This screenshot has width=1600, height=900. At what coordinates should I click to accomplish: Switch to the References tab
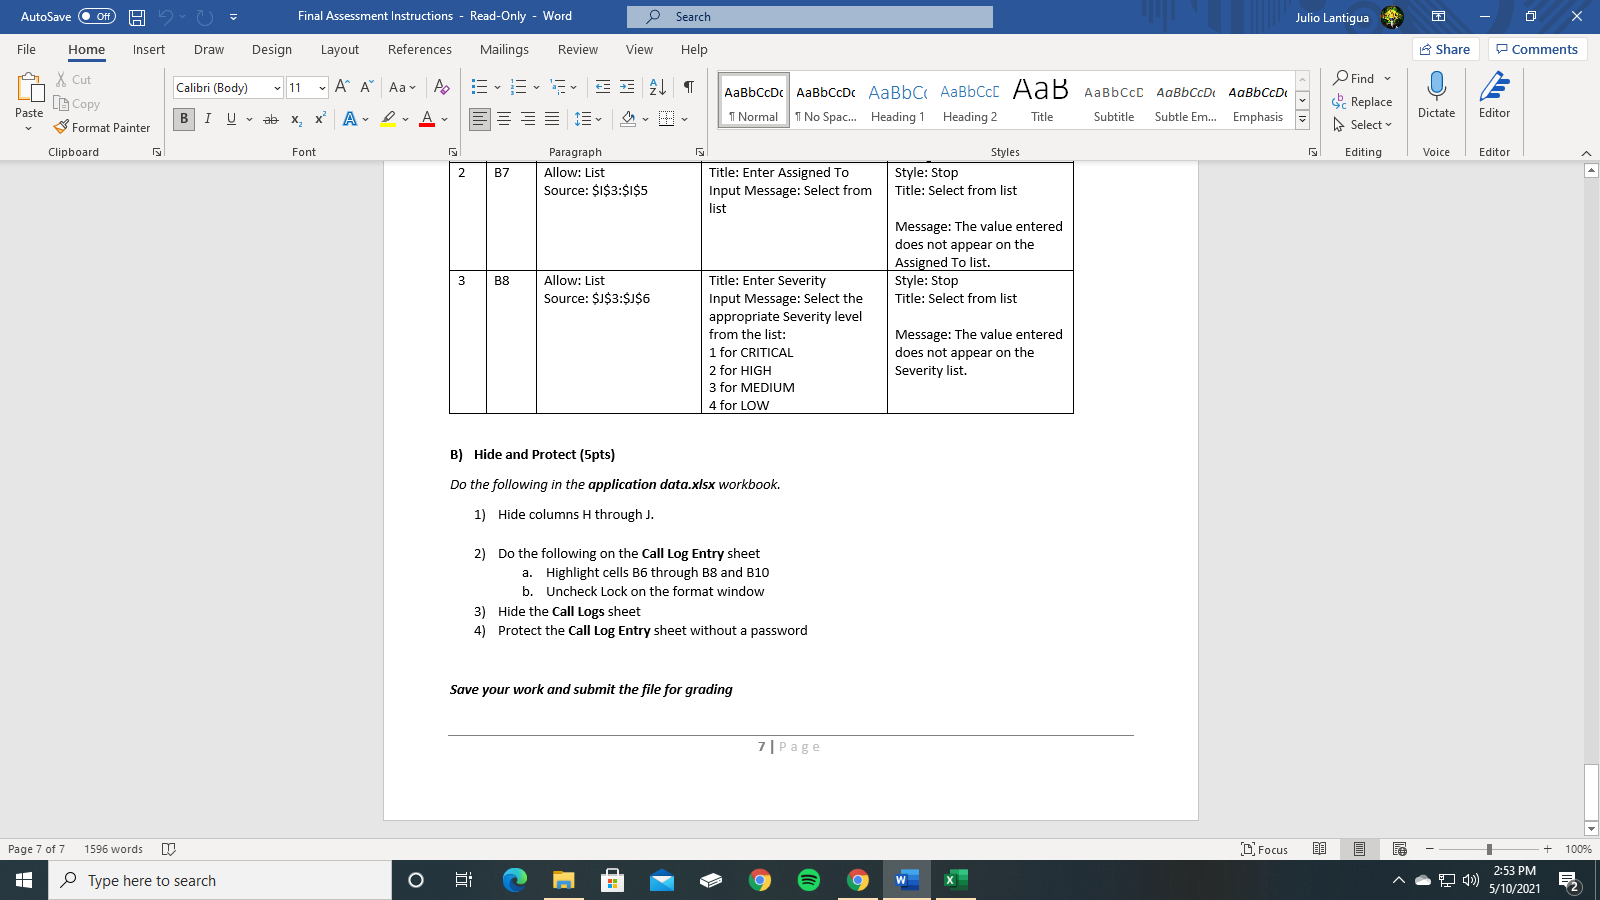pos(420,49)
